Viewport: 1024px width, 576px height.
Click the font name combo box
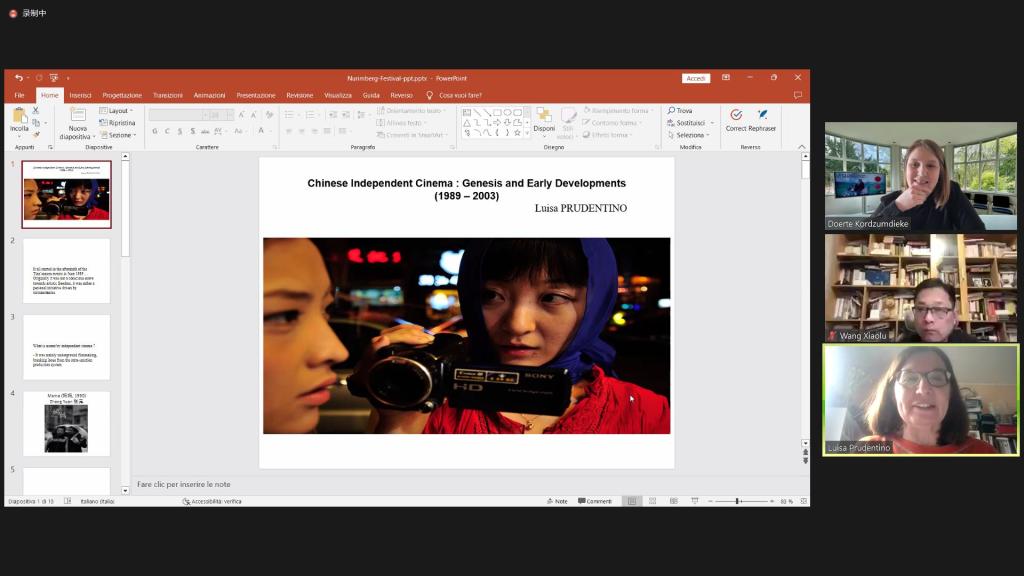177,115
